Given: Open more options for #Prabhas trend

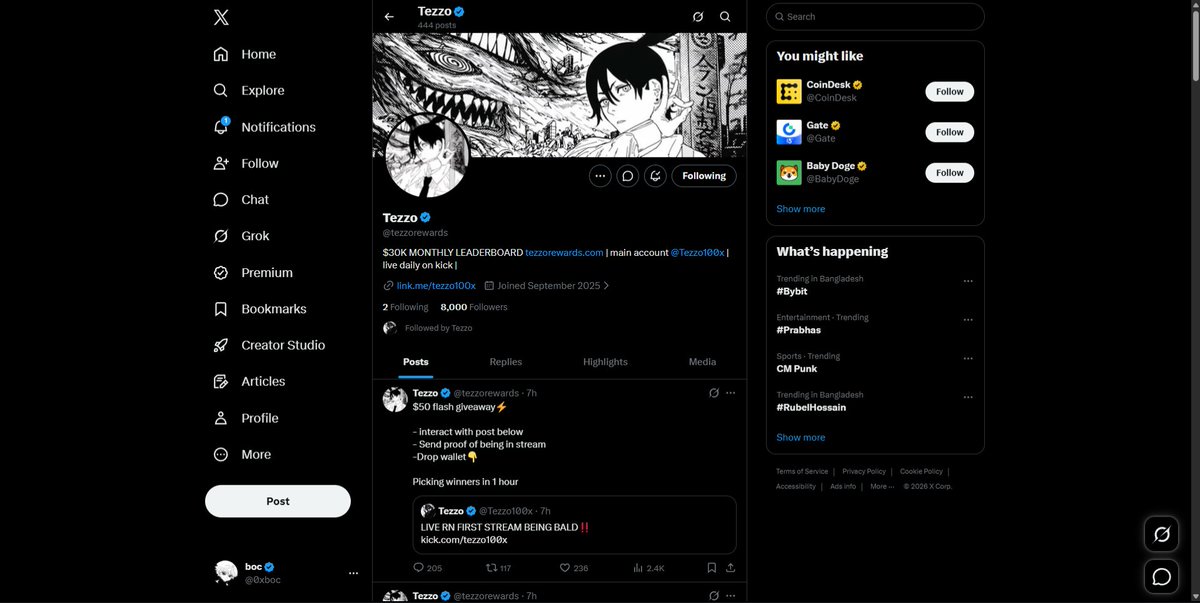Looking at the screenshot, I should coord(968,320).
